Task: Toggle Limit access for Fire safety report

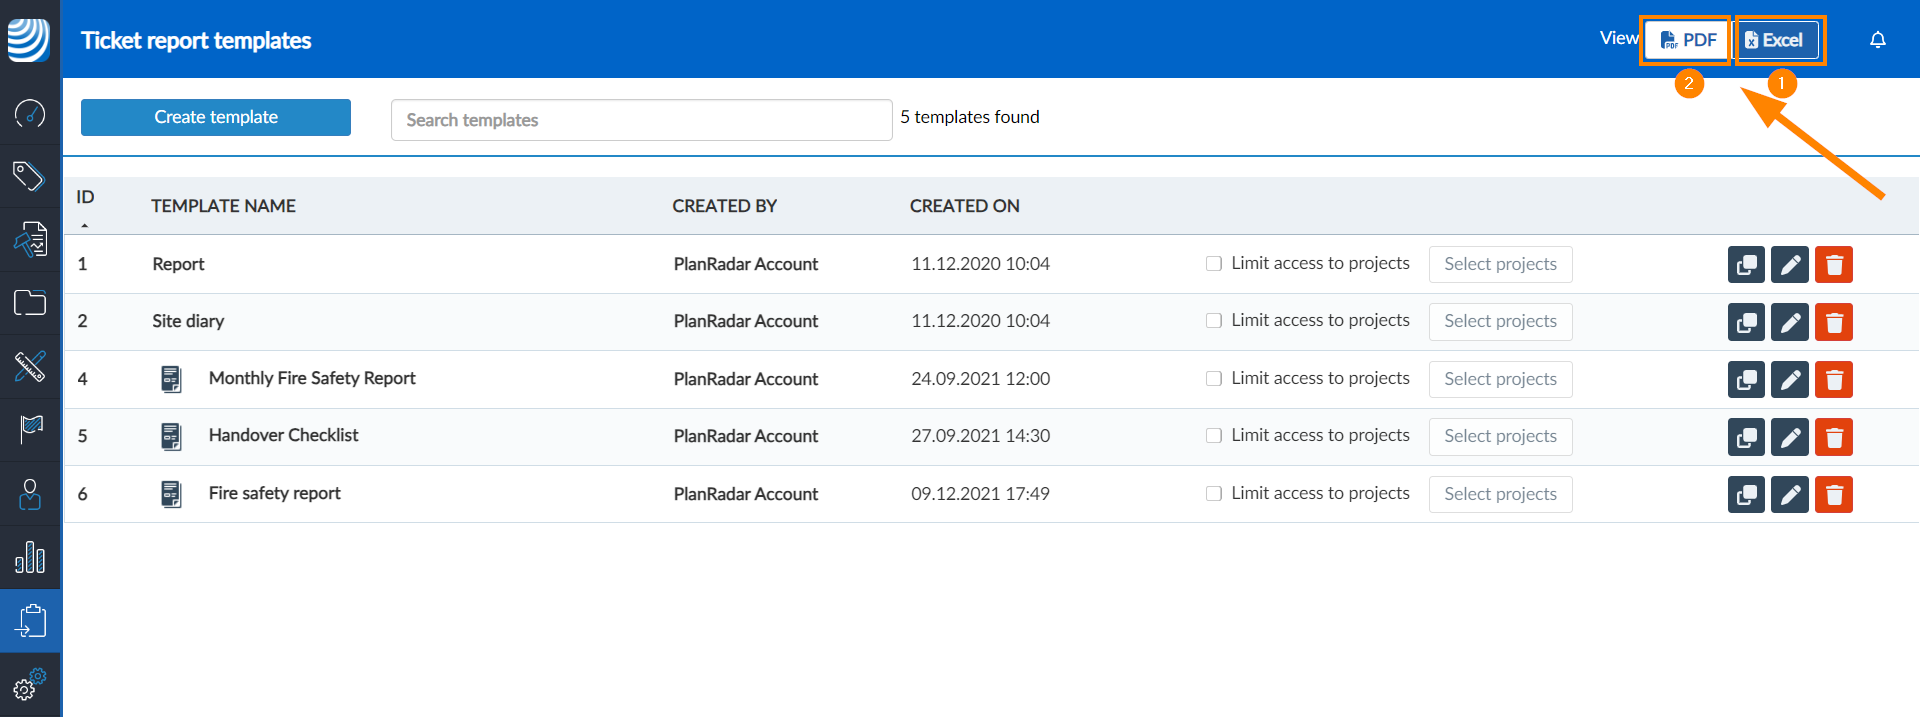Action: 1214,494
